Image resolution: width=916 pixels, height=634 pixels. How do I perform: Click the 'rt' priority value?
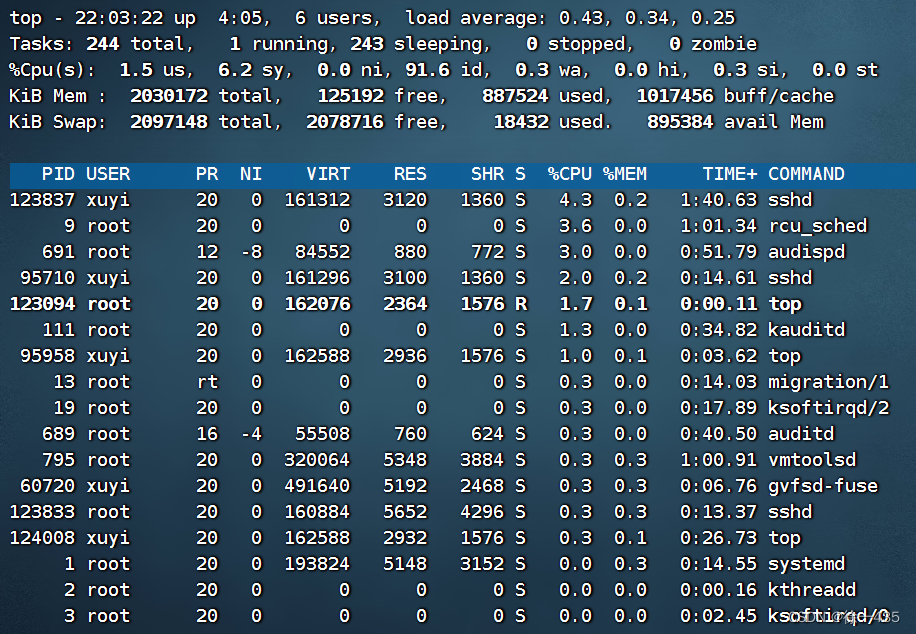tap(207, 382)
